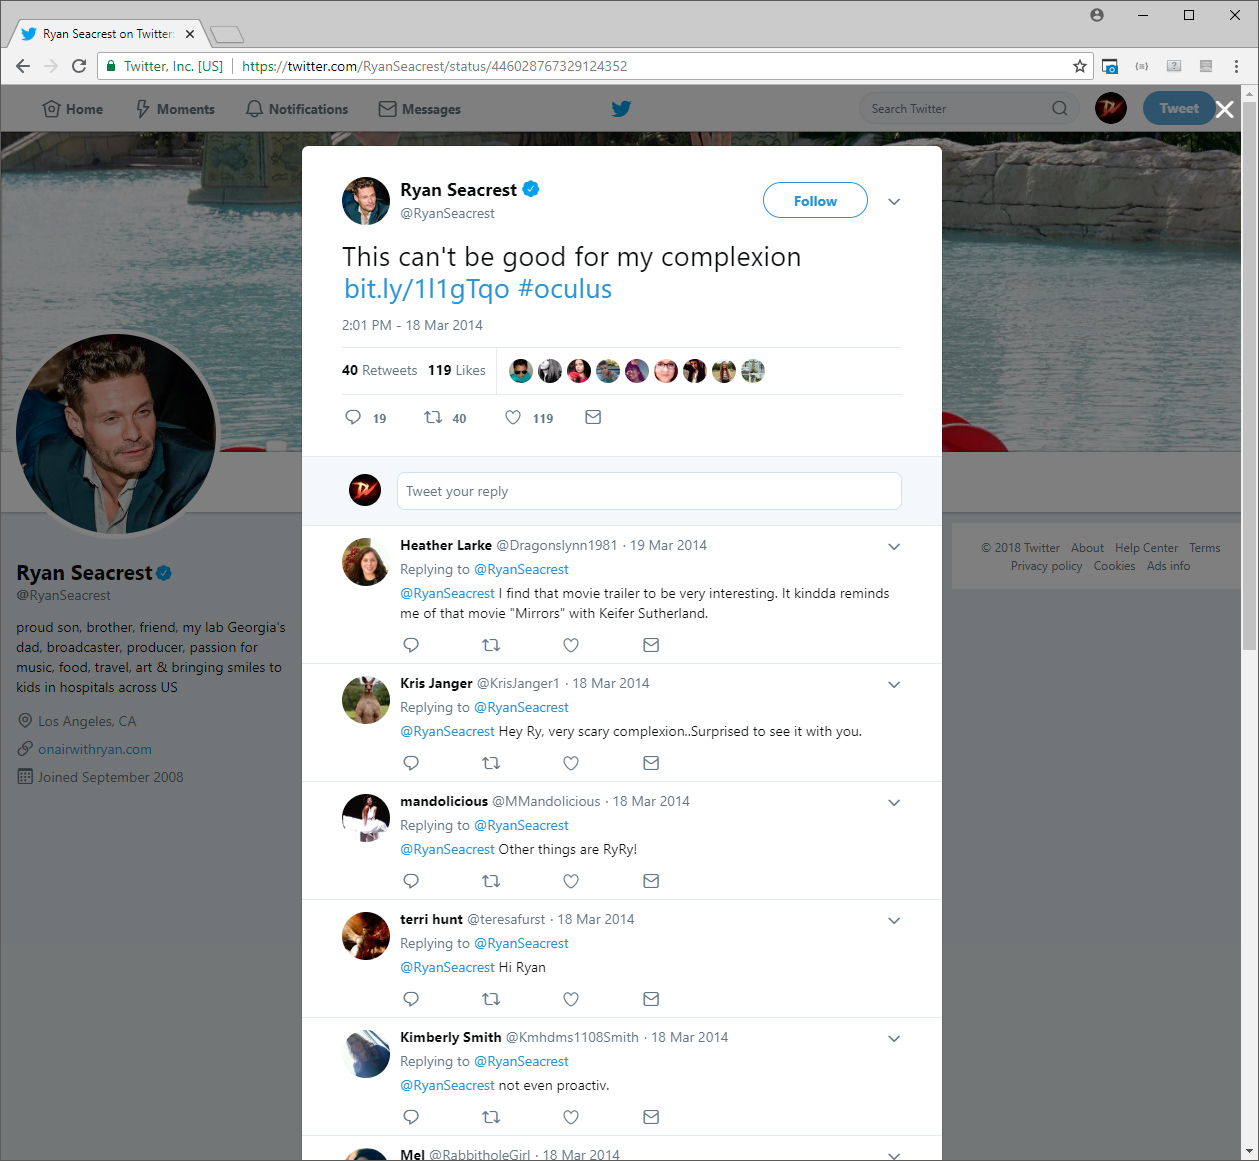Retweet Heather Larke's reply
Screen dimensions: 1259x1161
[x=491, y=645]
